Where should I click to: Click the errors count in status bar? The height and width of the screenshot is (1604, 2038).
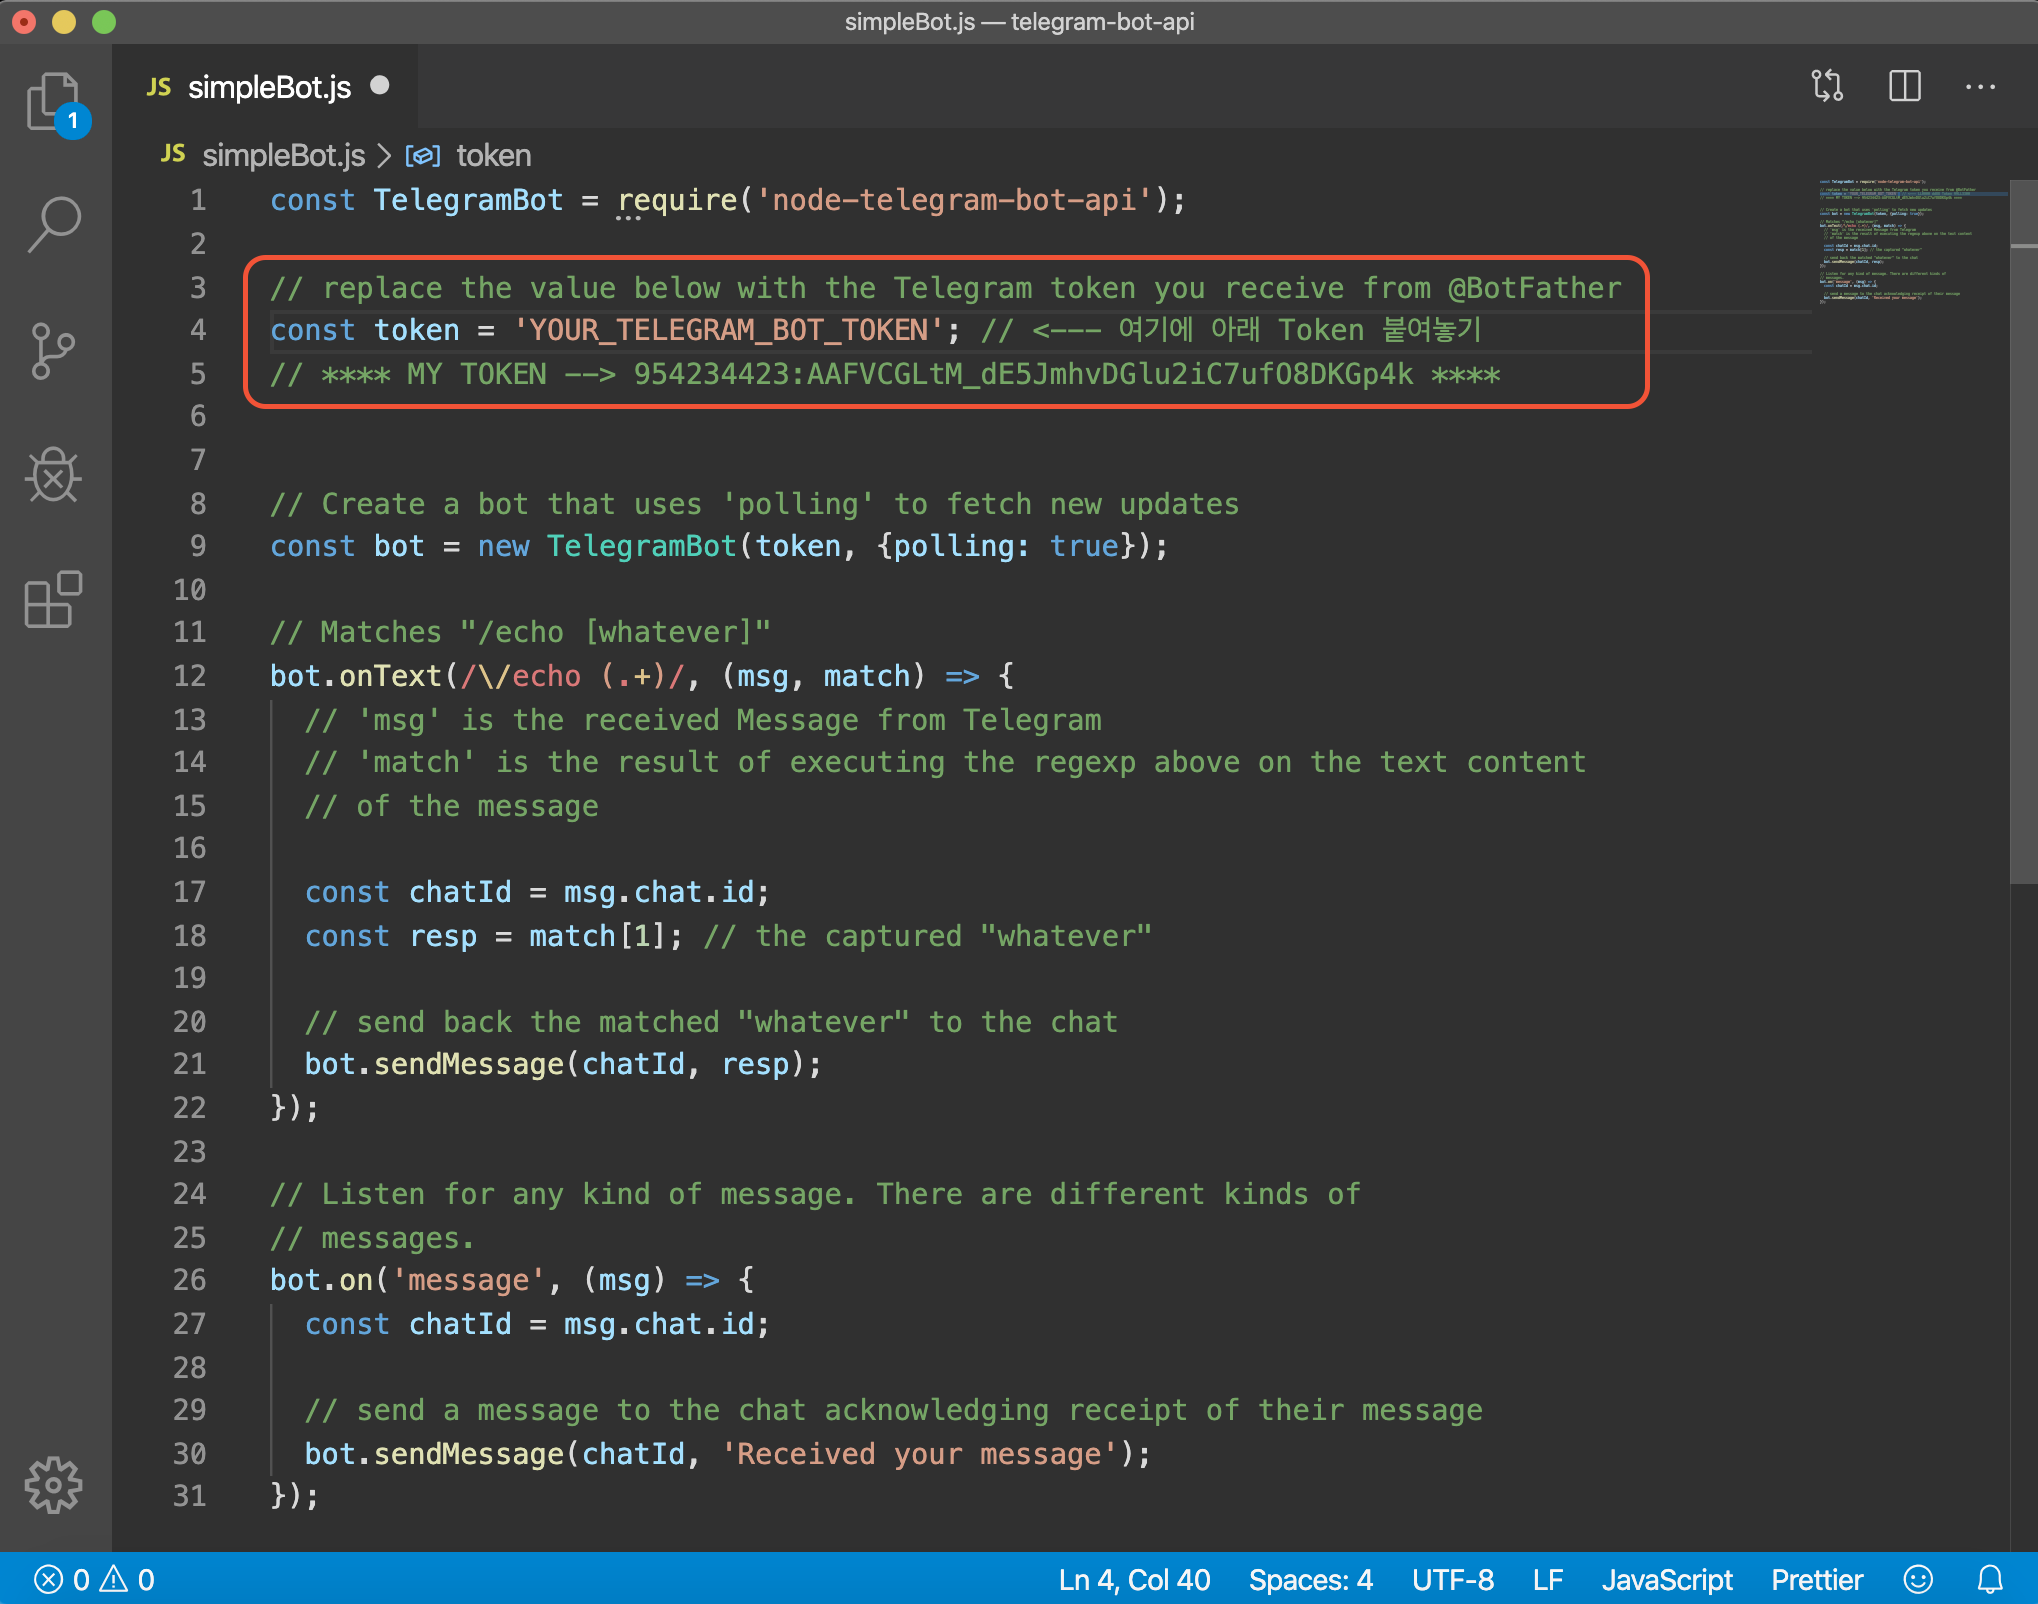(x=62, y=1580)
